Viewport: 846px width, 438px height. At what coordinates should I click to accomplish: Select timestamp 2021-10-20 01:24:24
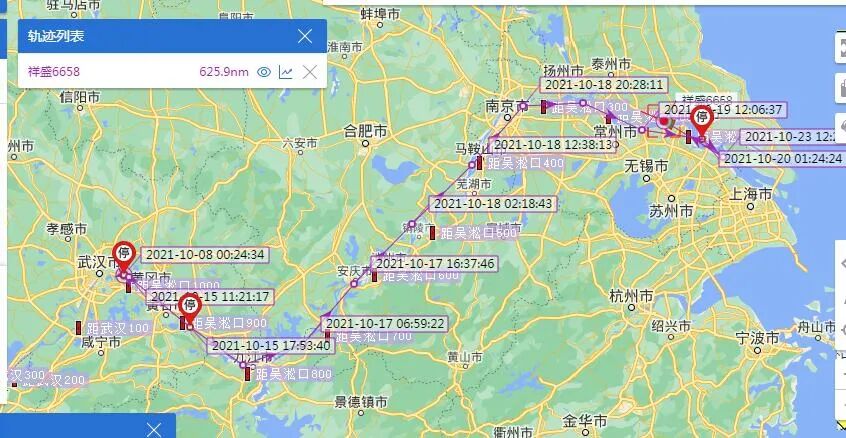[x=782, y=159]
